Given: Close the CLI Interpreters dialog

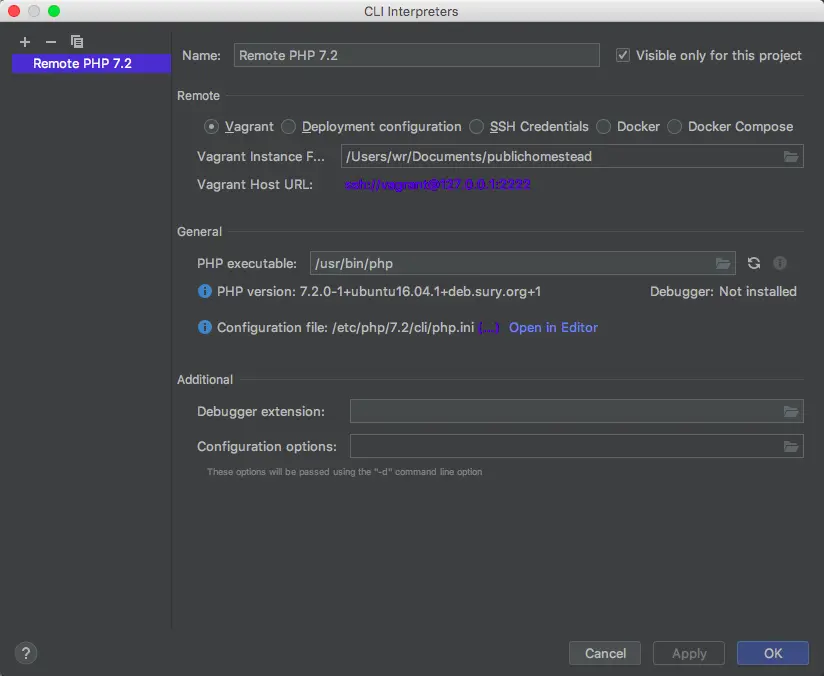Looking at the screenshot, I should [x=14, y=11].
